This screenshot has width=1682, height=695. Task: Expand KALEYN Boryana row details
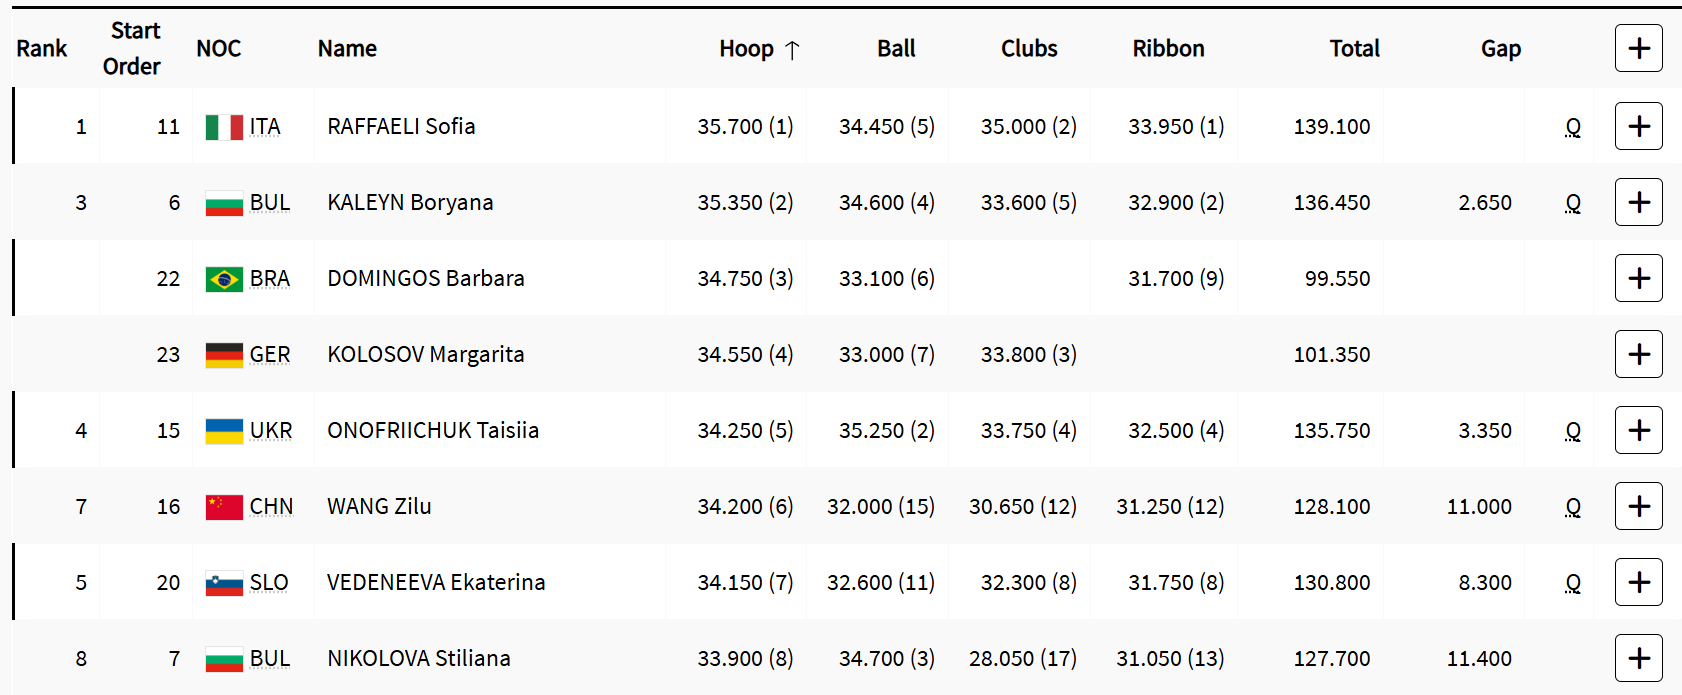[1638, 202]
